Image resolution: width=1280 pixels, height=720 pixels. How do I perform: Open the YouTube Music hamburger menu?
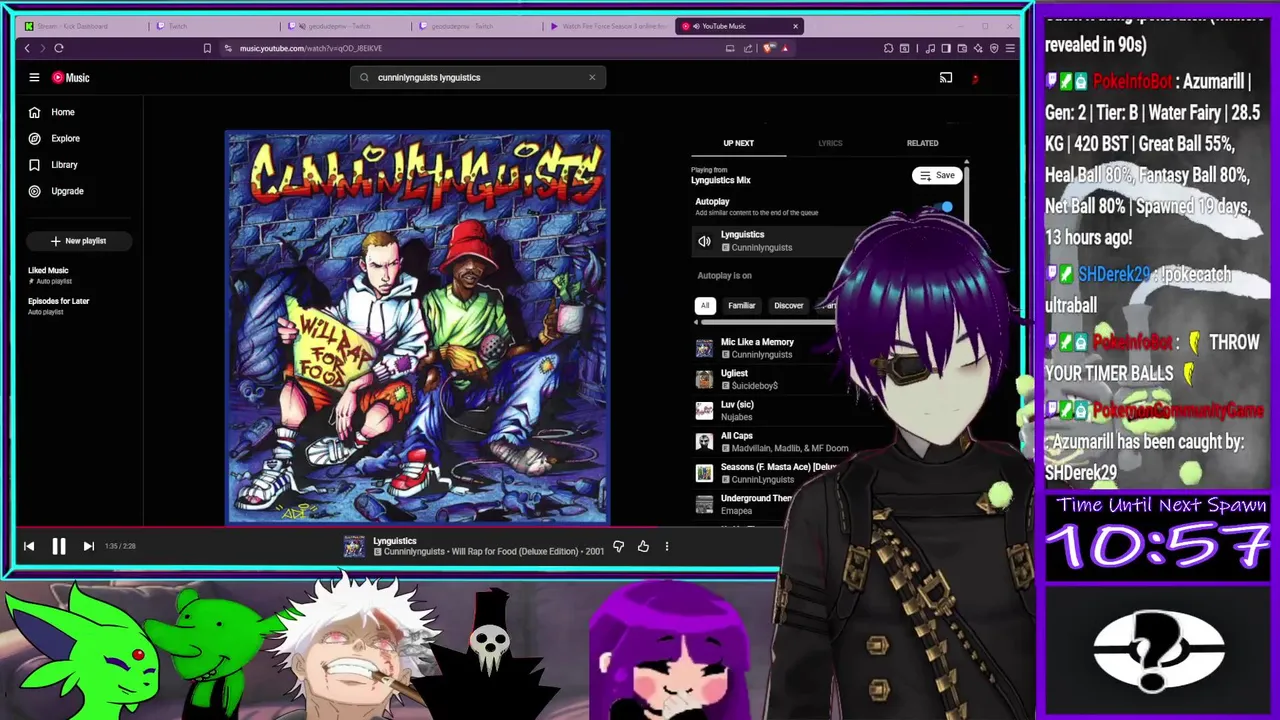point(34,77)
